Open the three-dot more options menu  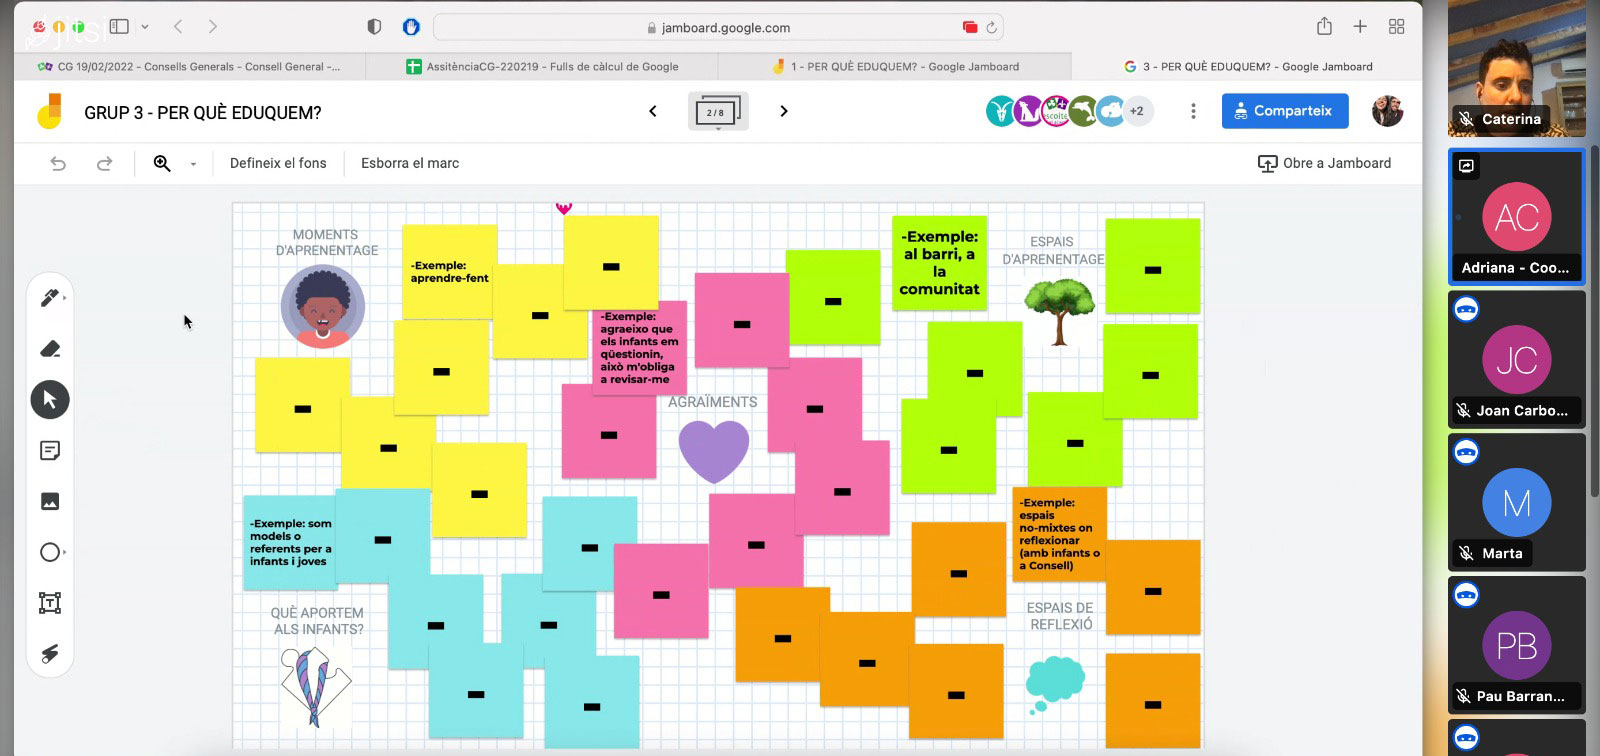pos(1193,111)
